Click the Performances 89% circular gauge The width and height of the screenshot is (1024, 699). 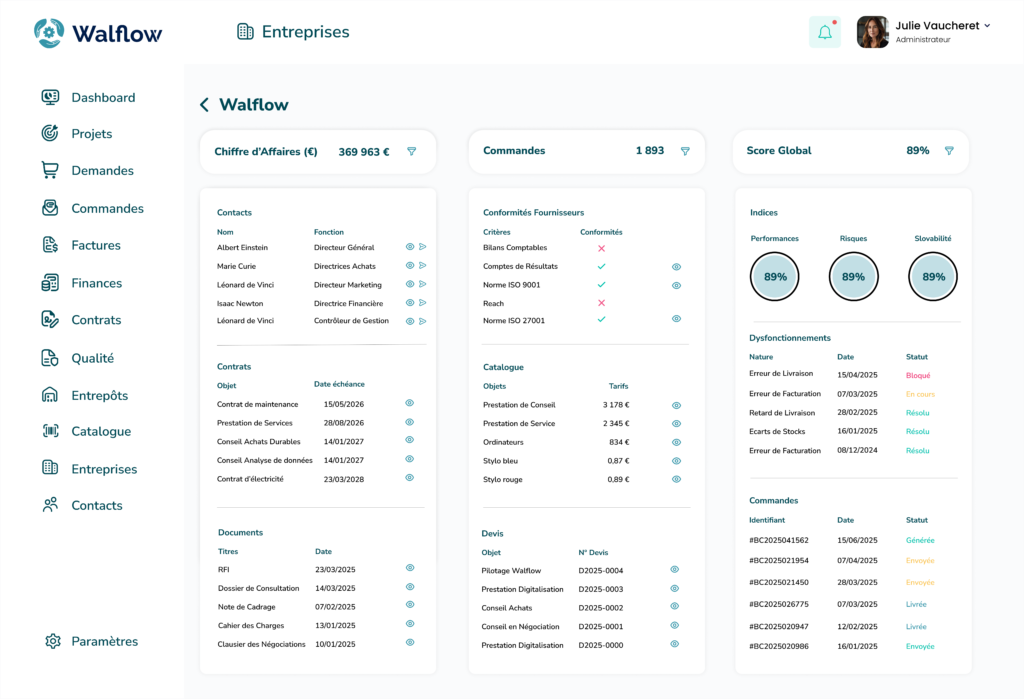coord(775,277)
